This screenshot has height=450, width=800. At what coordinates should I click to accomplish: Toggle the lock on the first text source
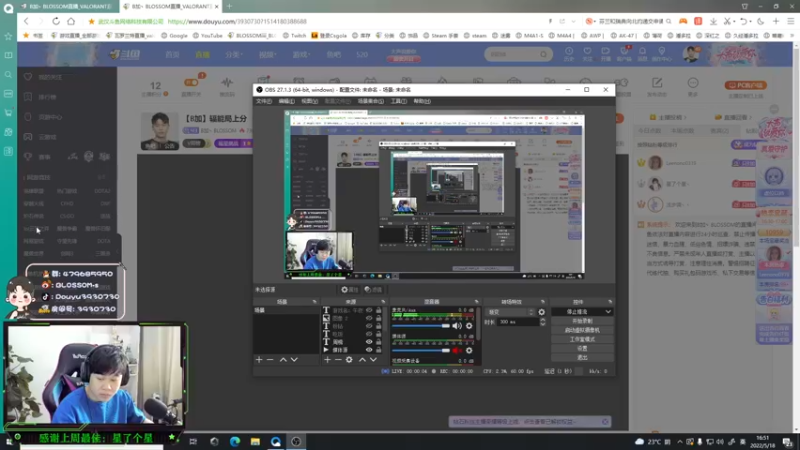click(x=379, y=310)
